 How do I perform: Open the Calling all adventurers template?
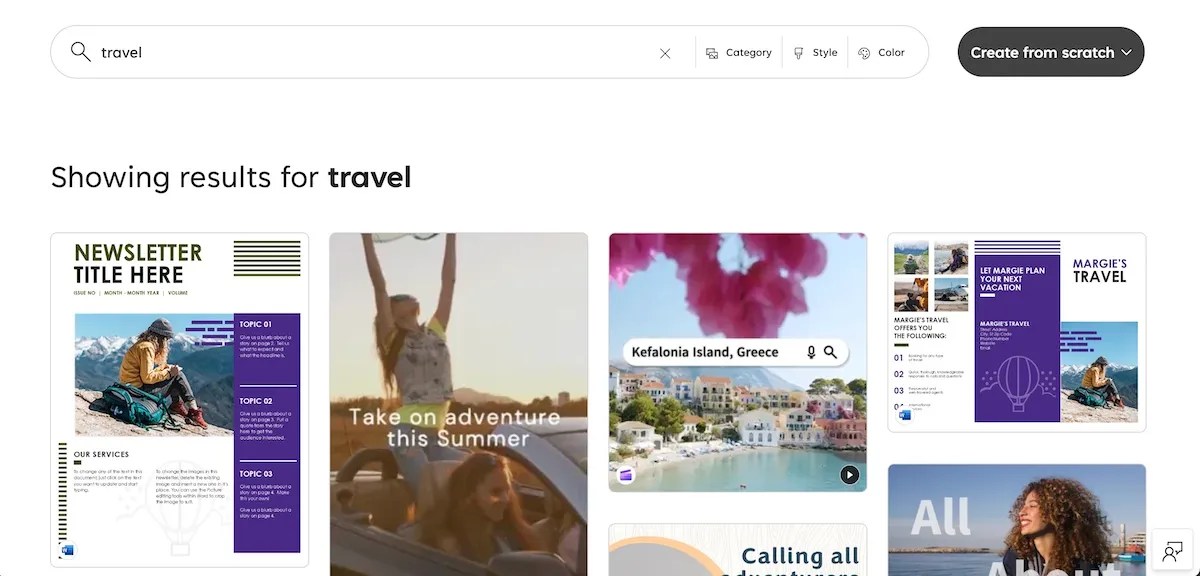coord(738,550)
